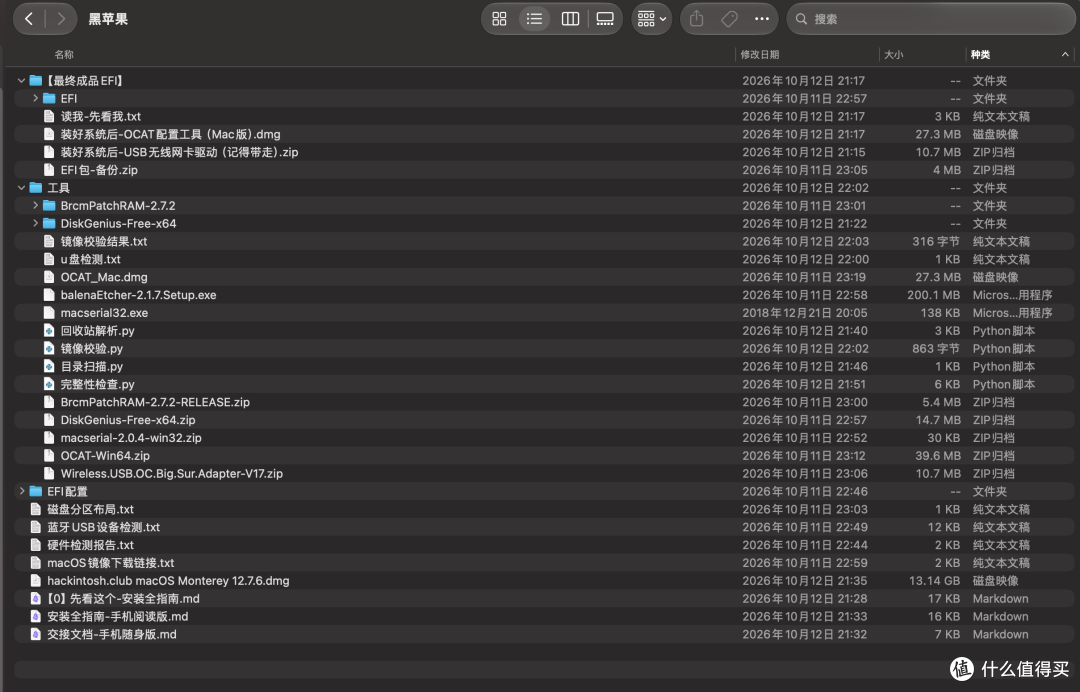Sort by the 名称 column header
Screen dimensions: 1080x692
coord(64,54)
